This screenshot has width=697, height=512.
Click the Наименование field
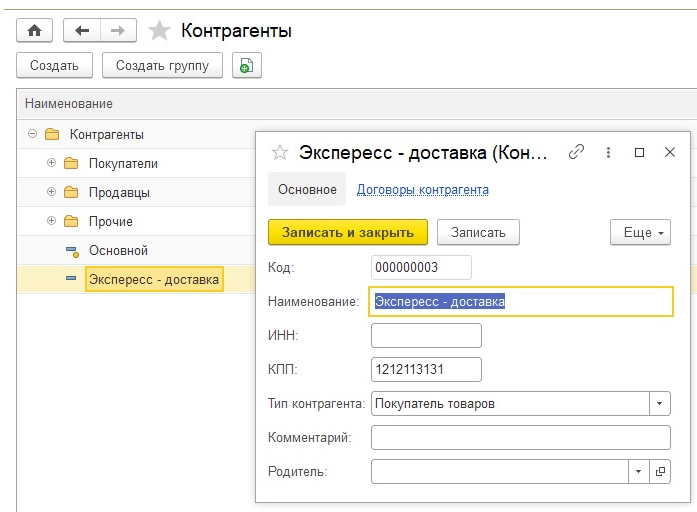[521, 301]
